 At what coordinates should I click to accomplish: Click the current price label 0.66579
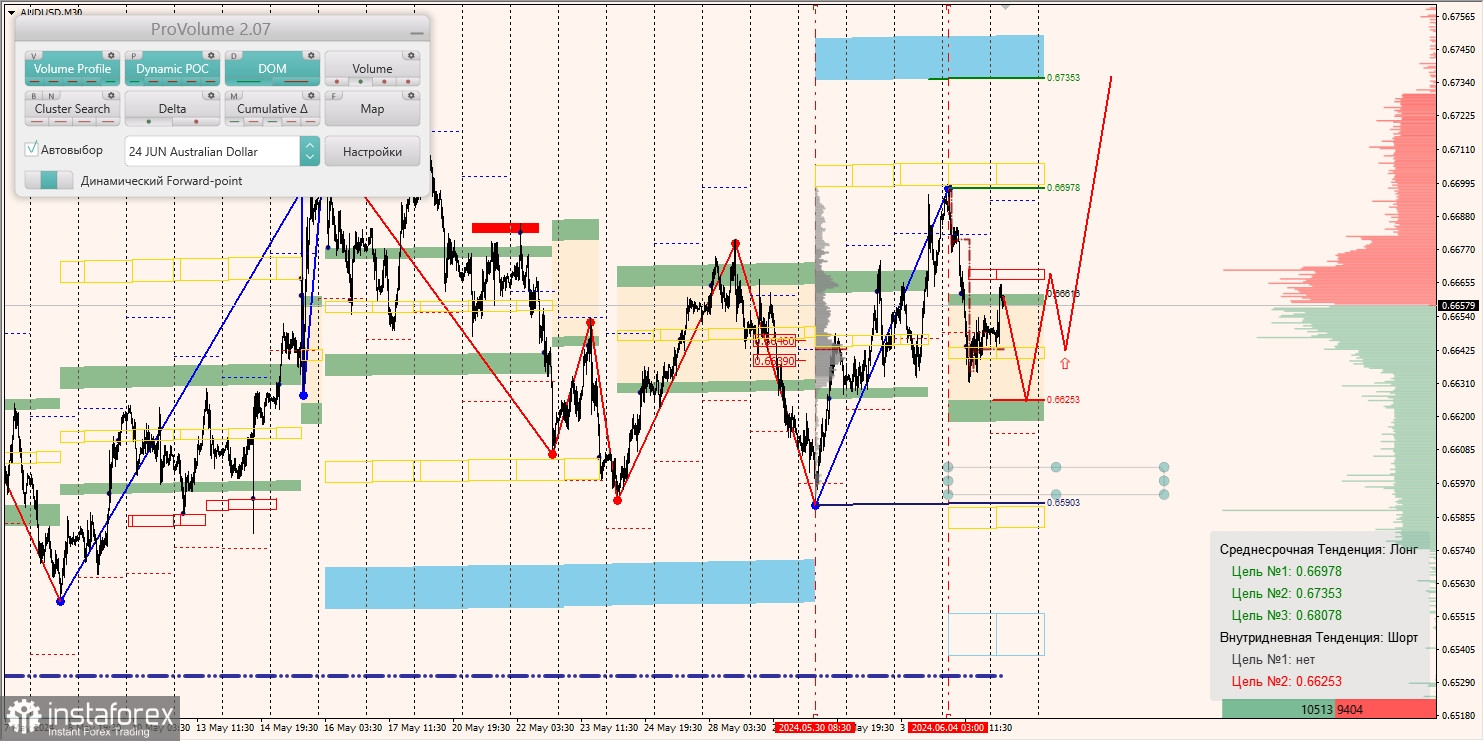1457,305
